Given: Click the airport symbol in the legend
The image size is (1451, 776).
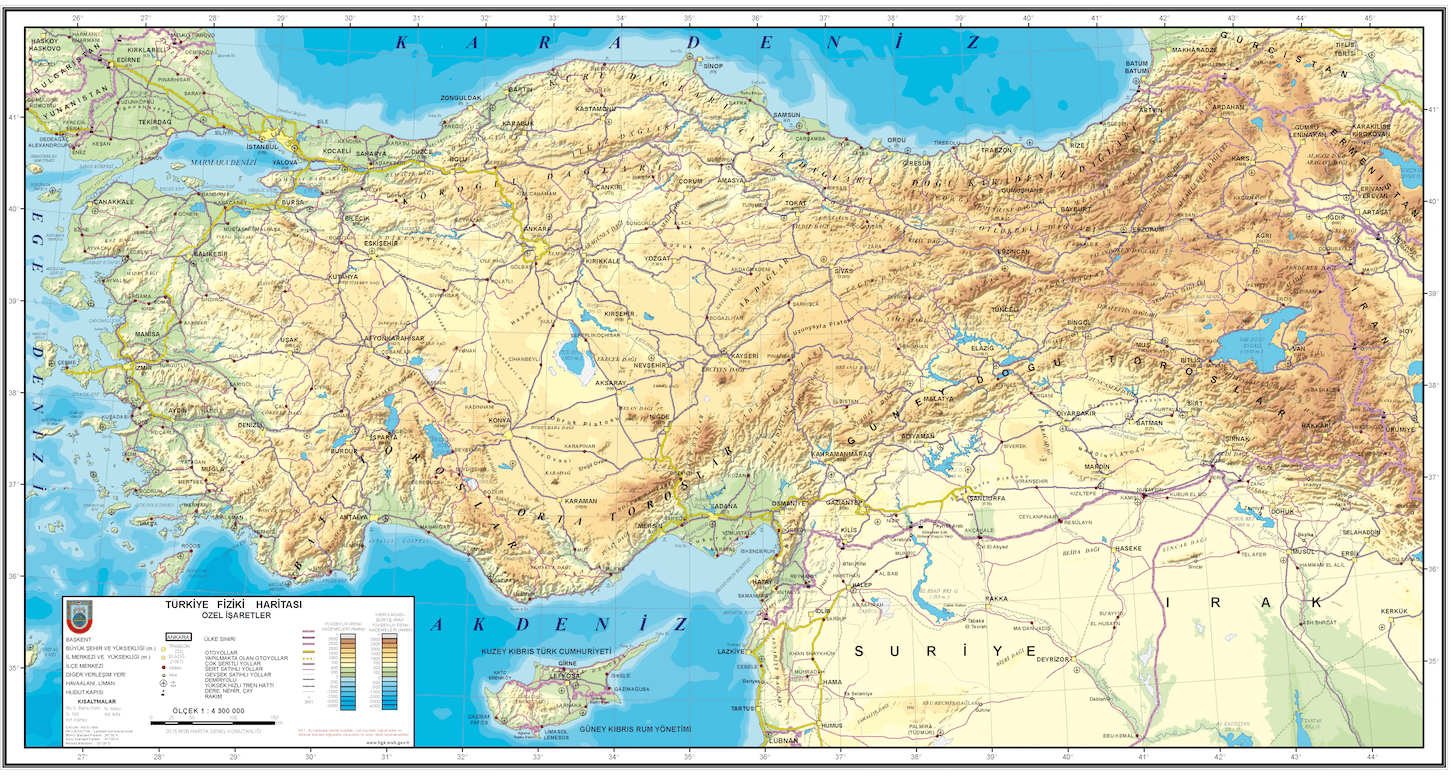Looking at the screenshot, I should (163, 683).
